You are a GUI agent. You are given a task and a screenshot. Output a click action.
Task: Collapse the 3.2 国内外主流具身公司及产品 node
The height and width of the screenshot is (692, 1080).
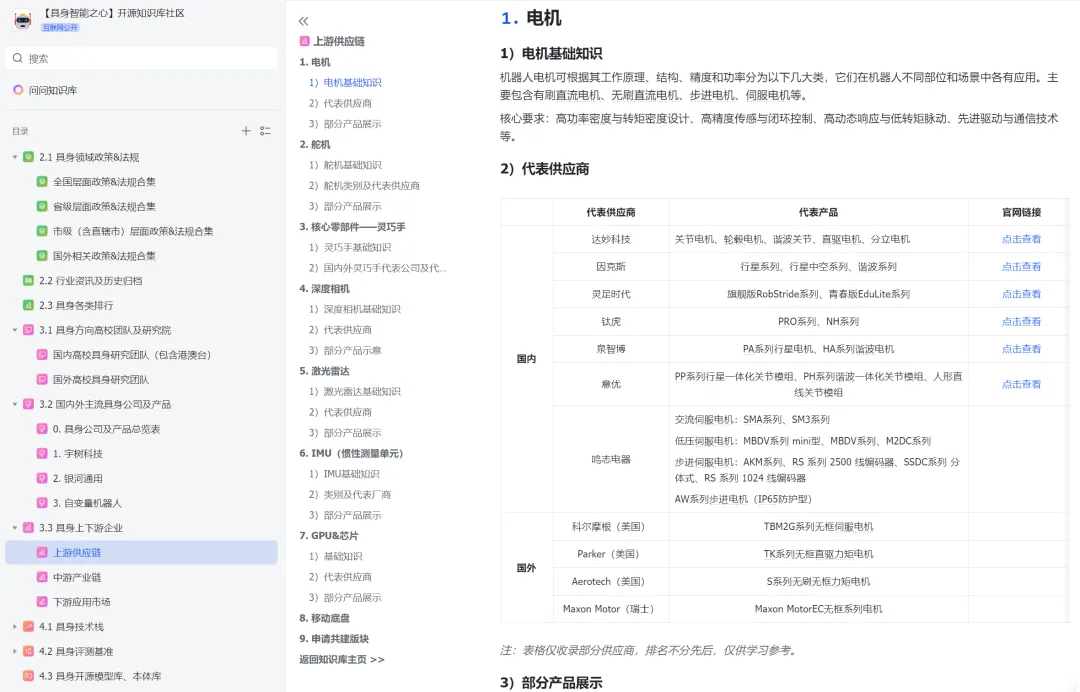pos(14,404)
